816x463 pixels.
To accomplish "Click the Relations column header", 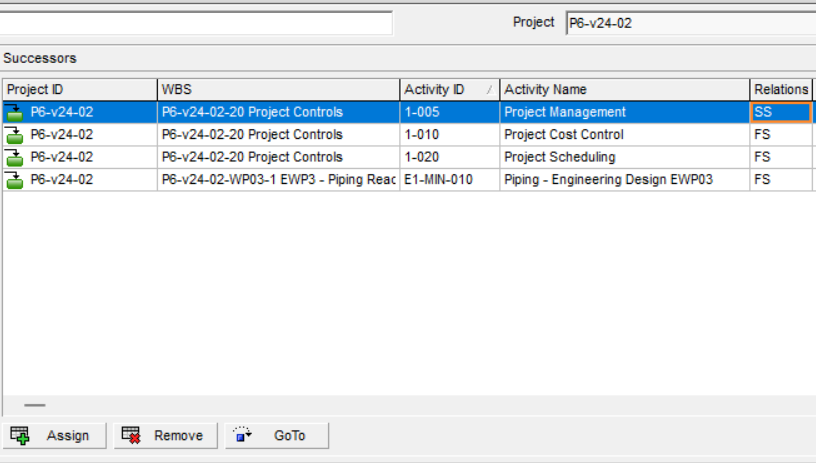I will click(x=781, y=90).
